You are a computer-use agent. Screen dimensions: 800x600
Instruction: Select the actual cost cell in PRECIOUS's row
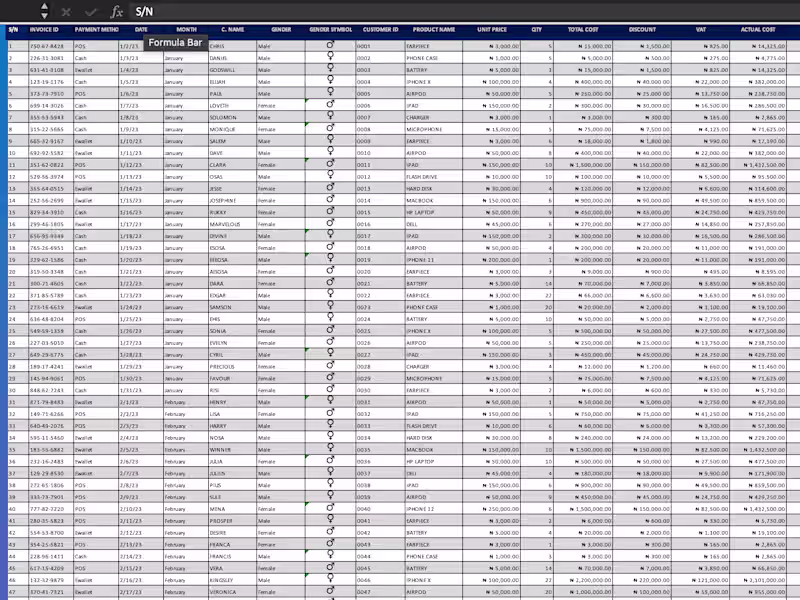pyautogui.click(x=758, y=366)
